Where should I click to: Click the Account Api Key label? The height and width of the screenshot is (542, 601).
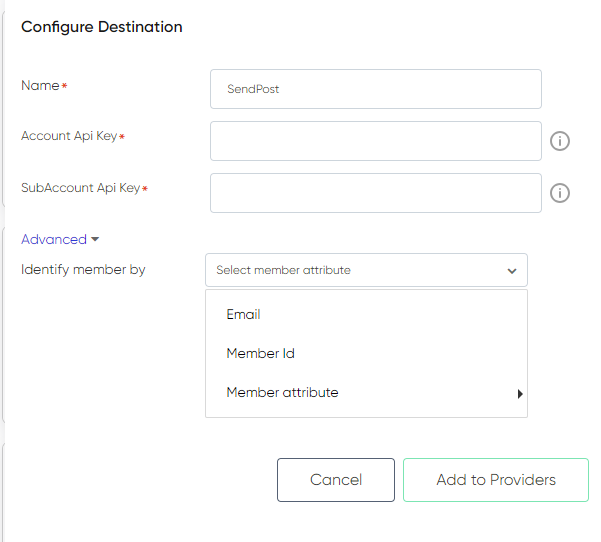[69, 136]
